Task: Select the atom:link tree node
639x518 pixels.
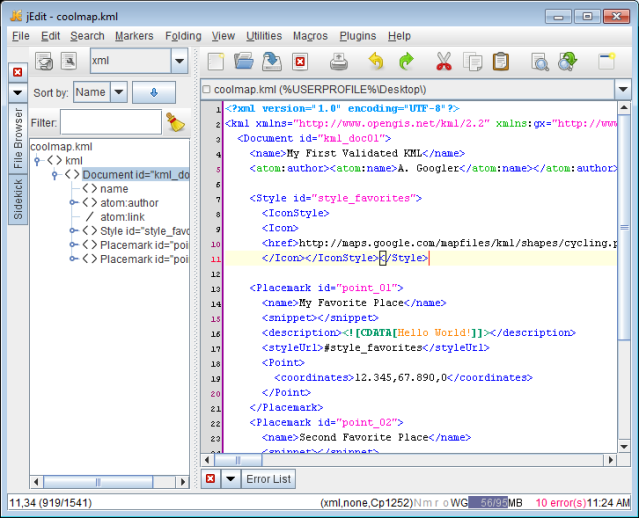Action: tap(122, 217)
